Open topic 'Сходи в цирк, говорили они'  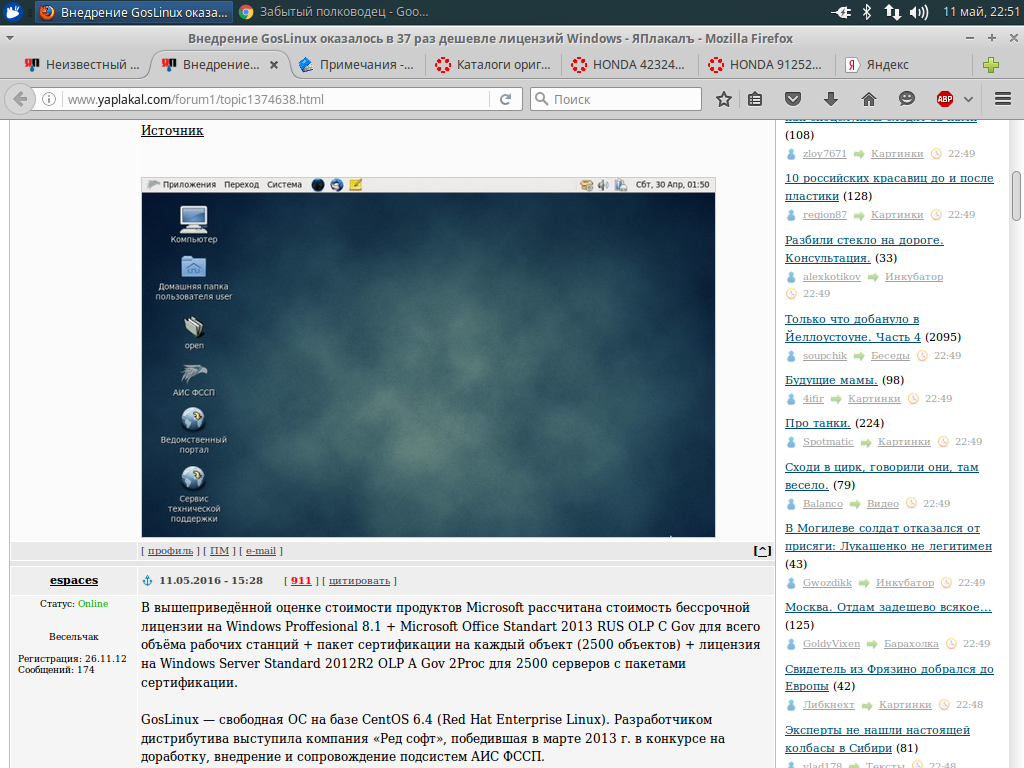coord(882,476)
